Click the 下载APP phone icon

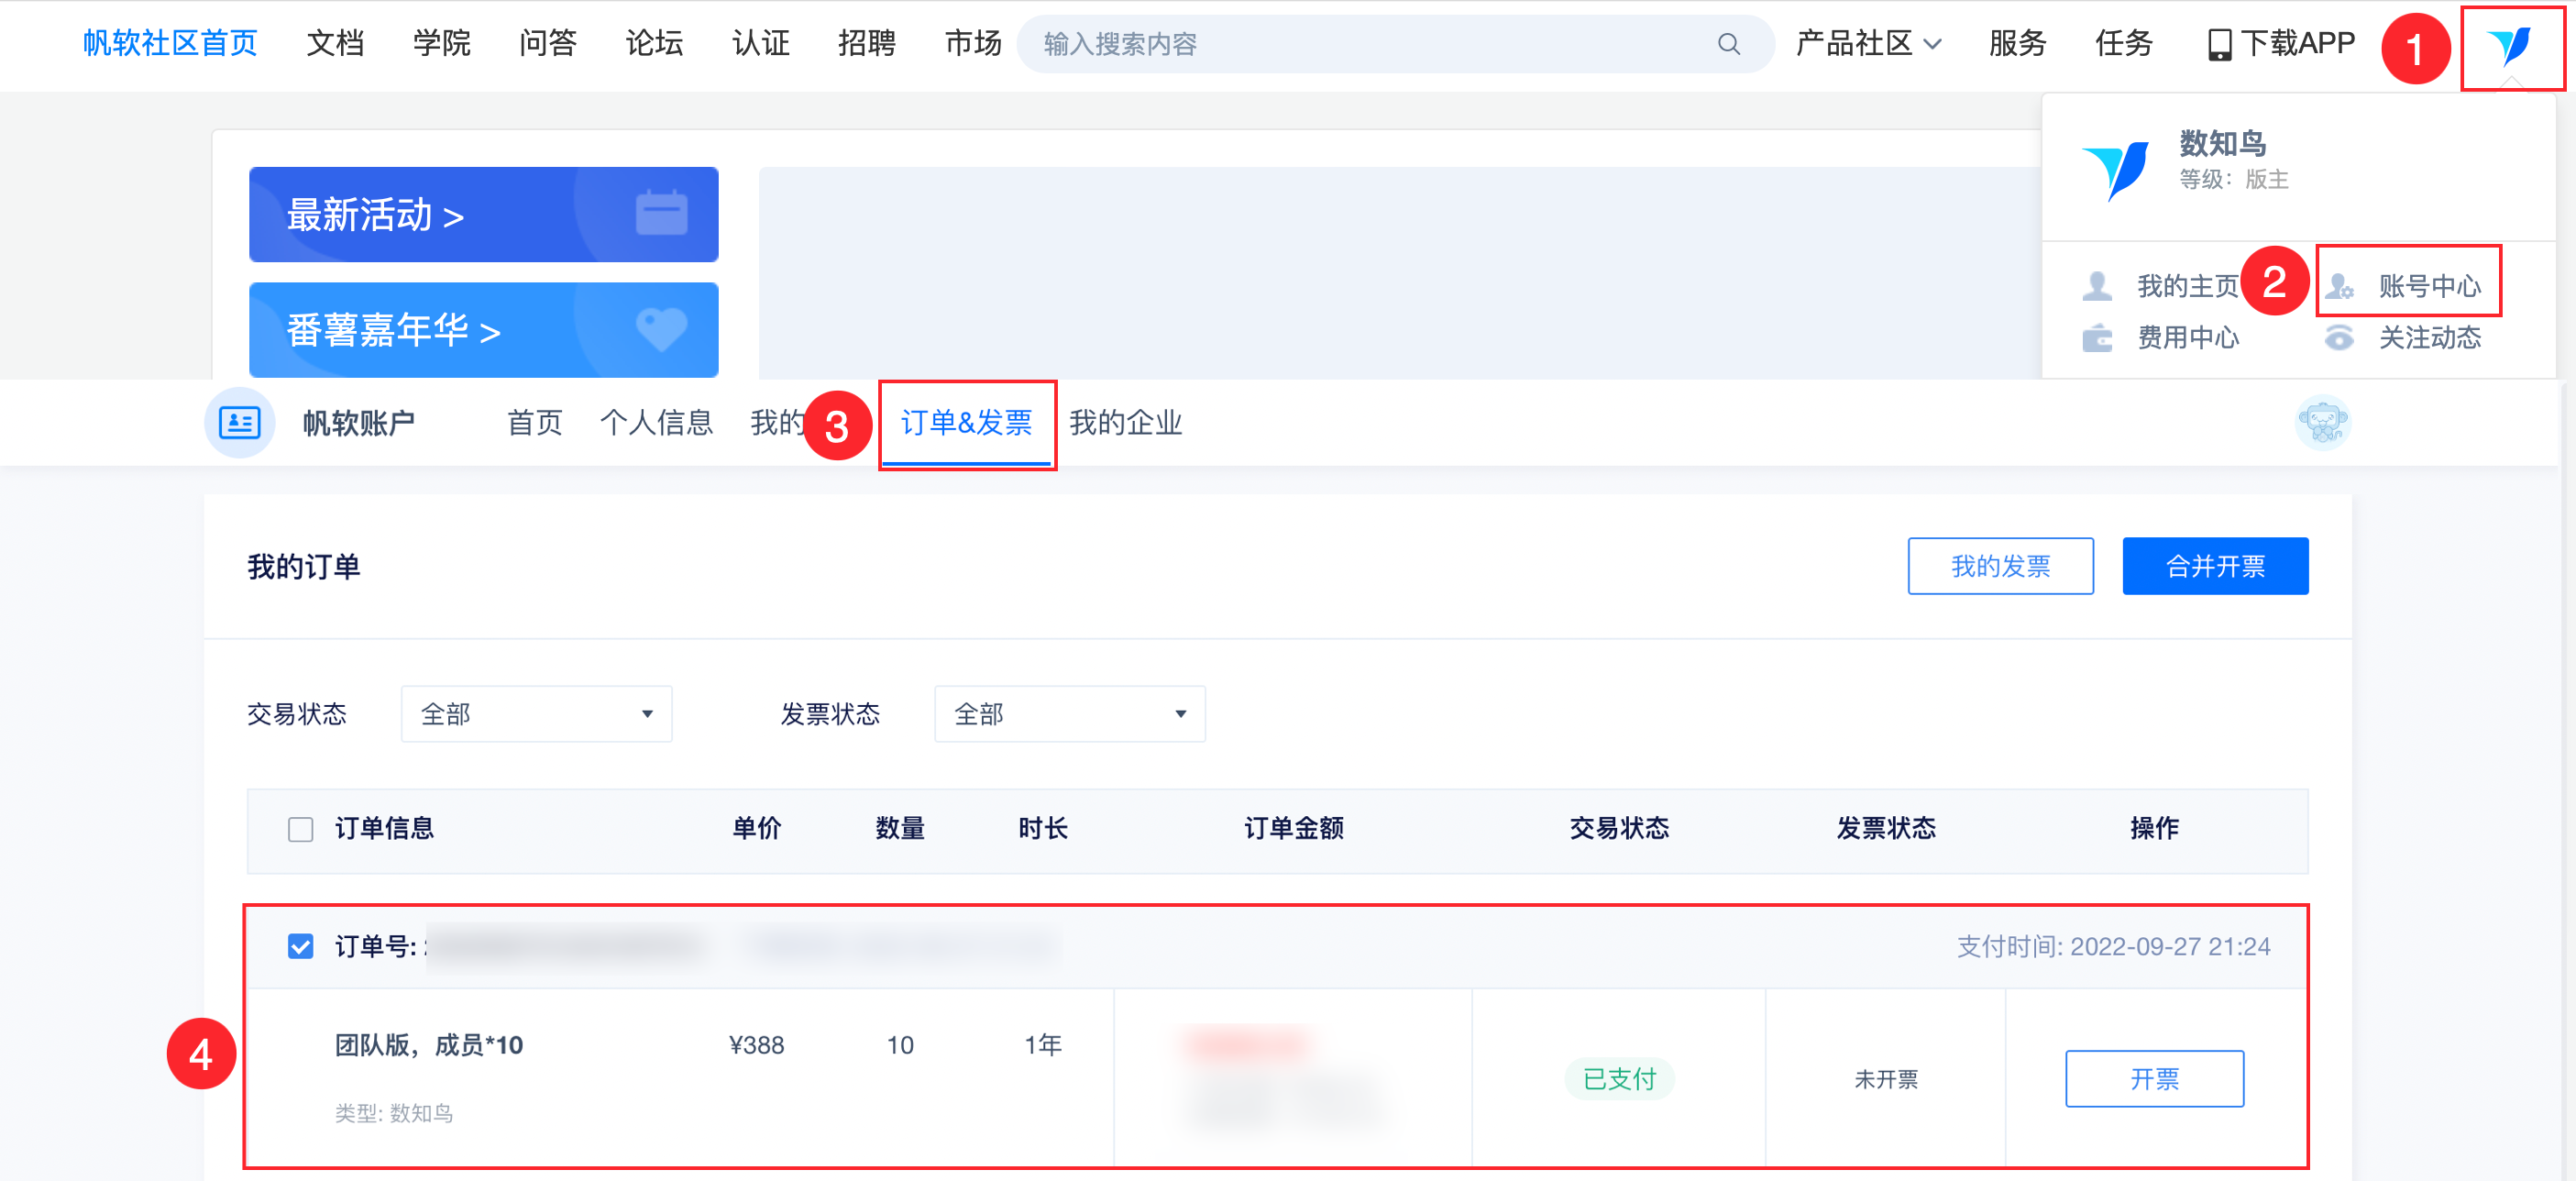[x=2219, y=44]
